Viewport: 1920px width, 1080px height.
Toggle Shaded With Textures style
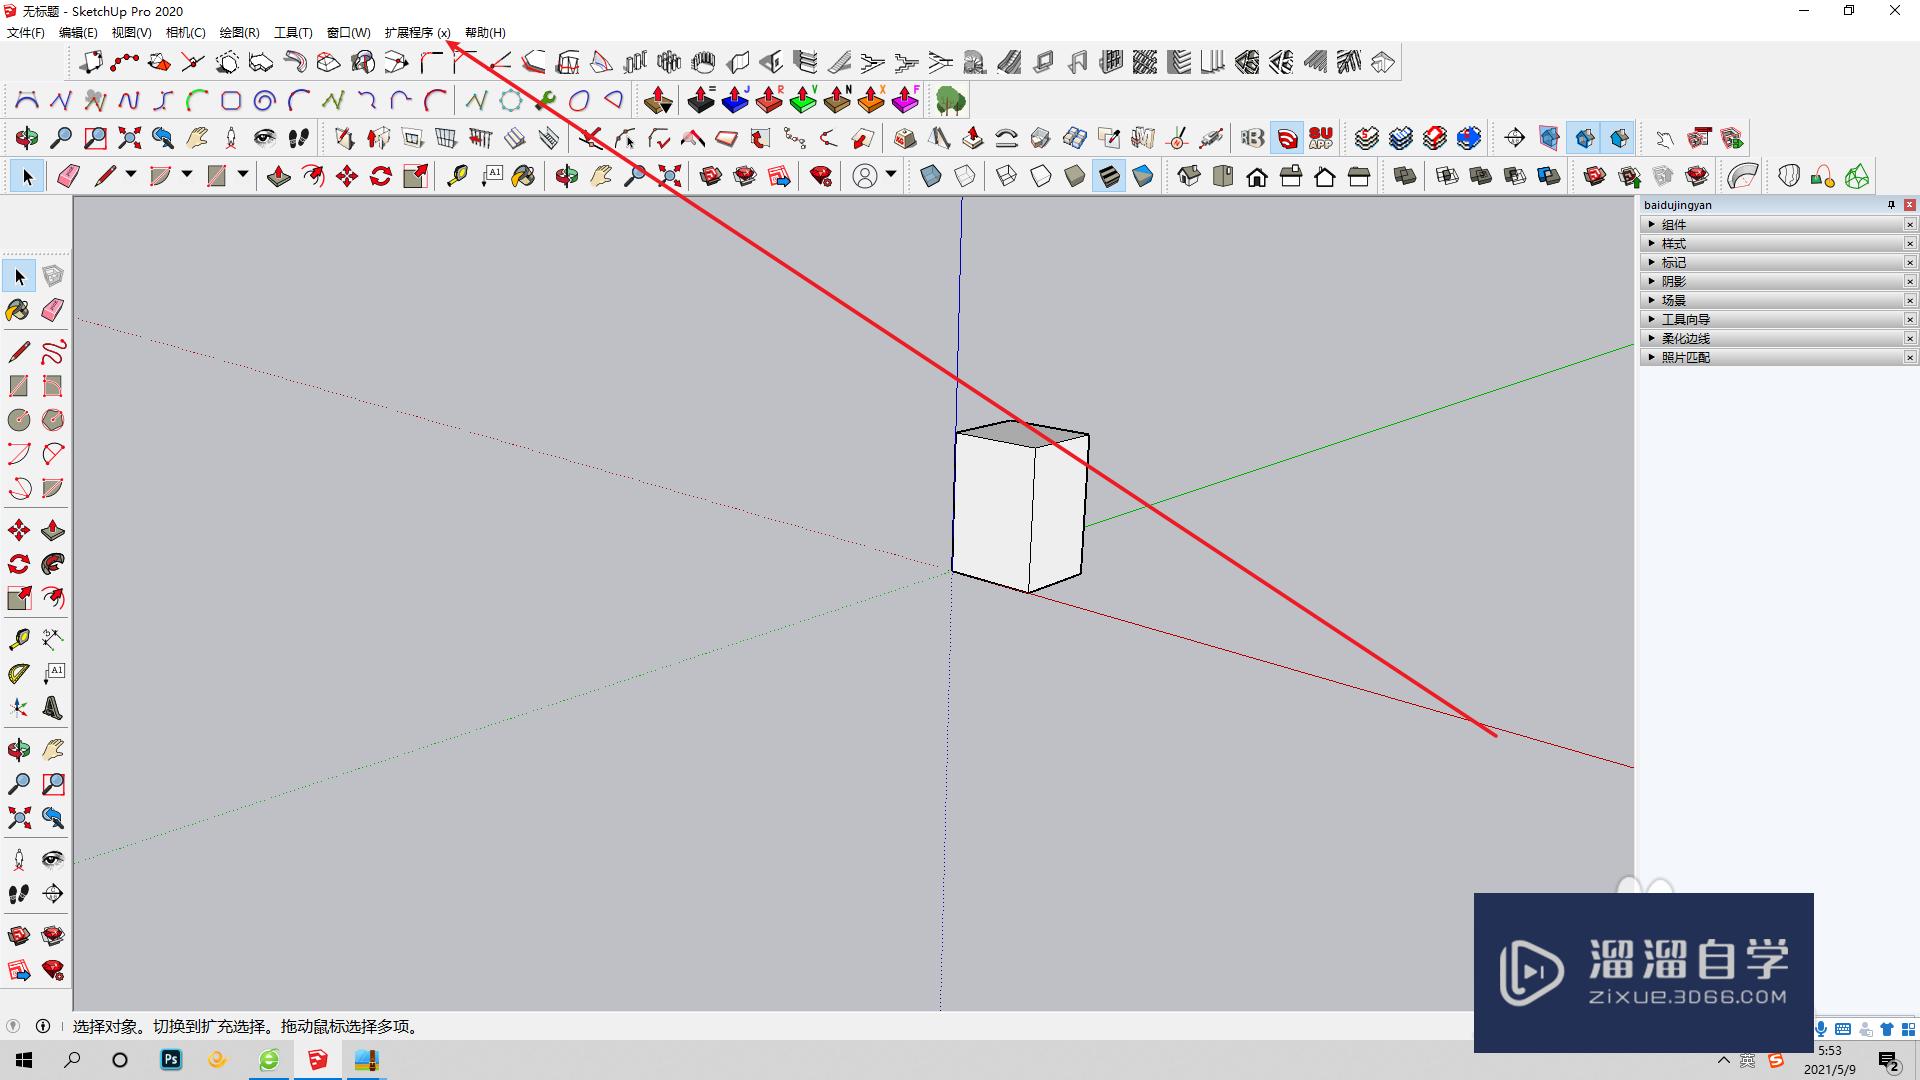1109,177
